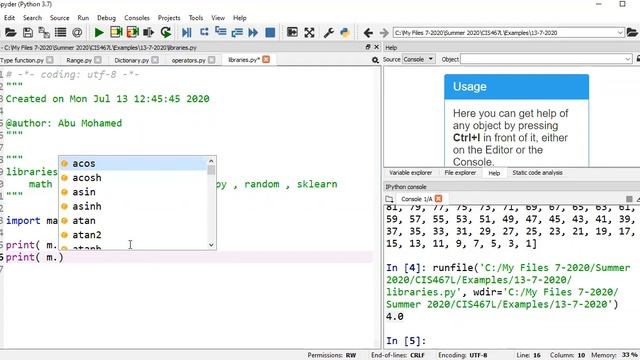Open the Consoles menu
640x360 pixels.
click(137, 18)
